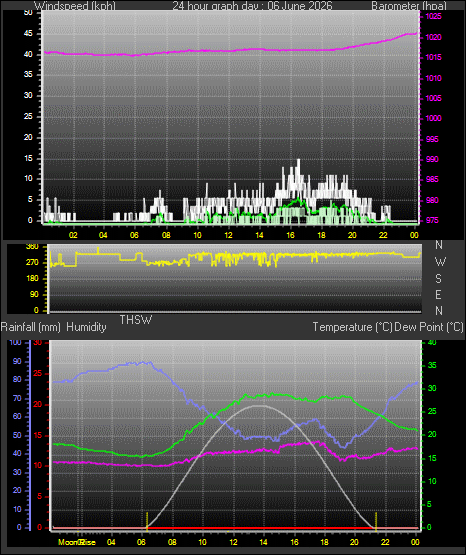Screen dimensions: 466x555
Task: Click the Temperature (°C) label
Action: (x=352, y=327)
